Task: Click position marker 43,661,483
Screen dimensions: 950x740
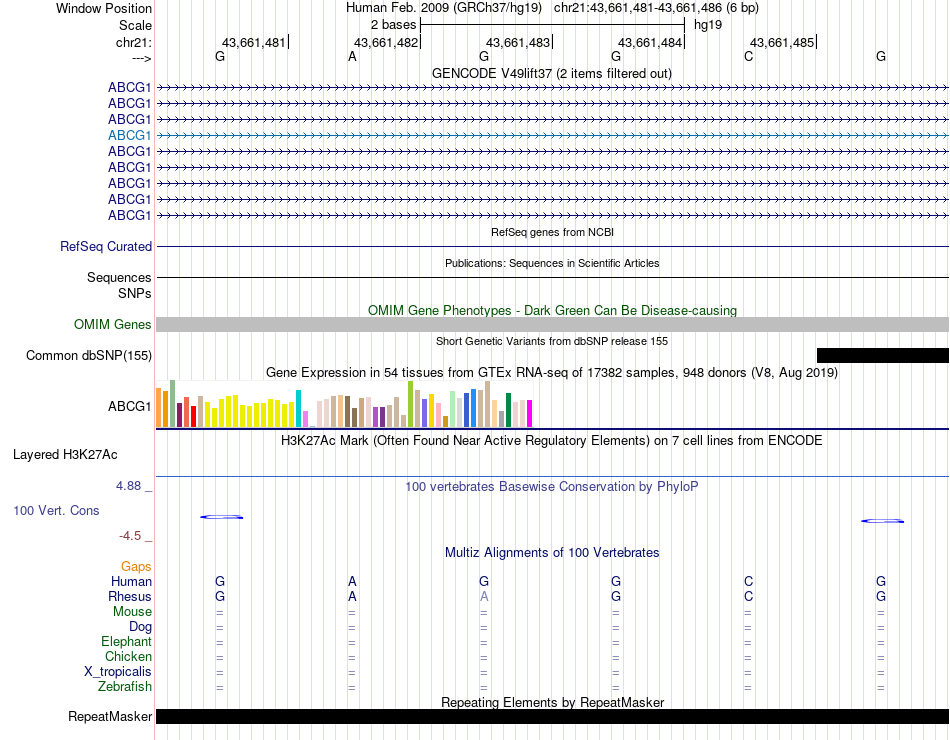Action: pyautogui.click(x=518, y=42)
